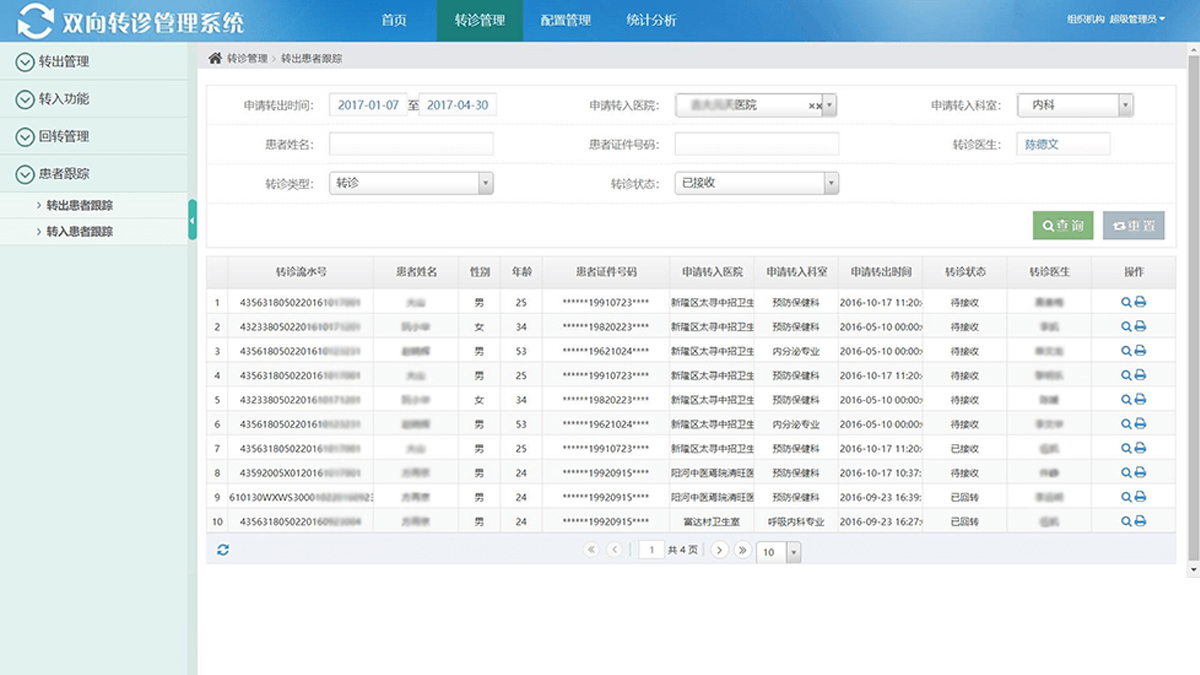Click the refresh icon below the table

[223, 550]
